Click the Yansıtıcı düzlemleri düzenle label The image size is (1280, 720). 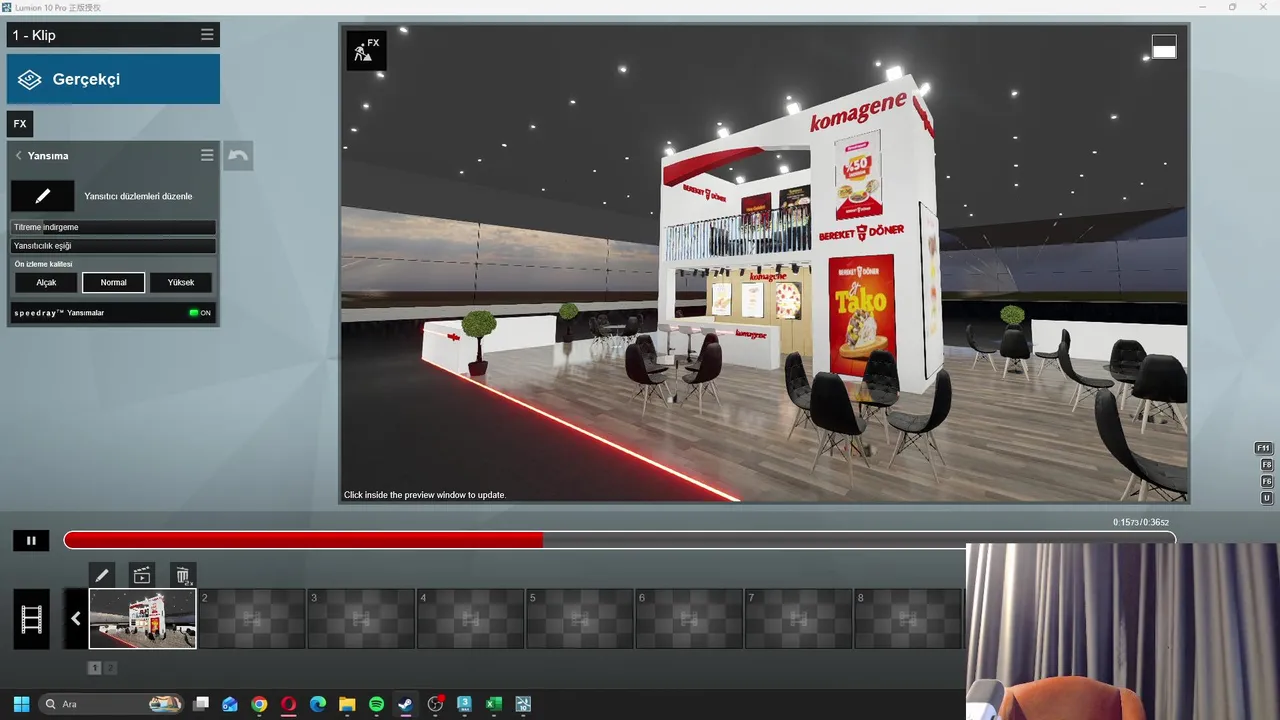pos(138,196)
